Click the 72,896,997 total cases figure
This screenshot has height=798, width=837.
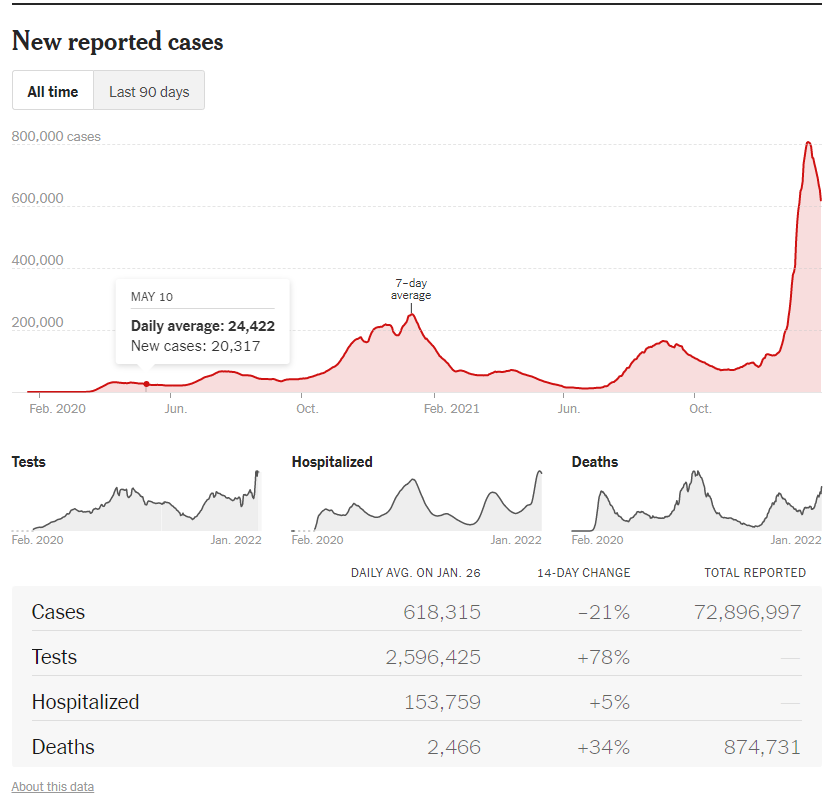tap(747, 612)
